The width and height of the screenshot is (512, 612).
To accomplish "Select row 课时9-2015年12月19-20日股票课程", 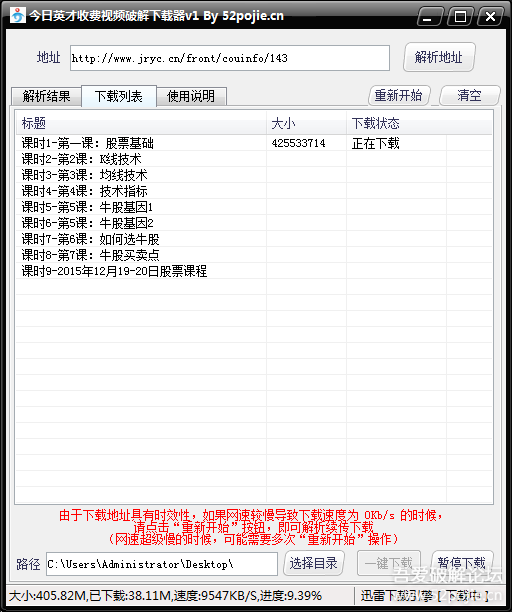I will click(x=254, y=271).
